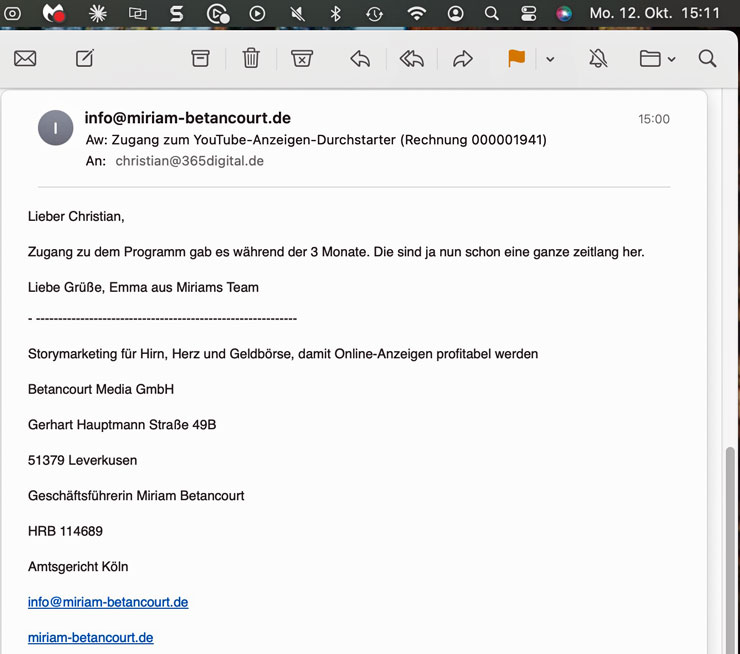Open screenshot tool in menu bar

pyautogui.click(x=12, y=14)
